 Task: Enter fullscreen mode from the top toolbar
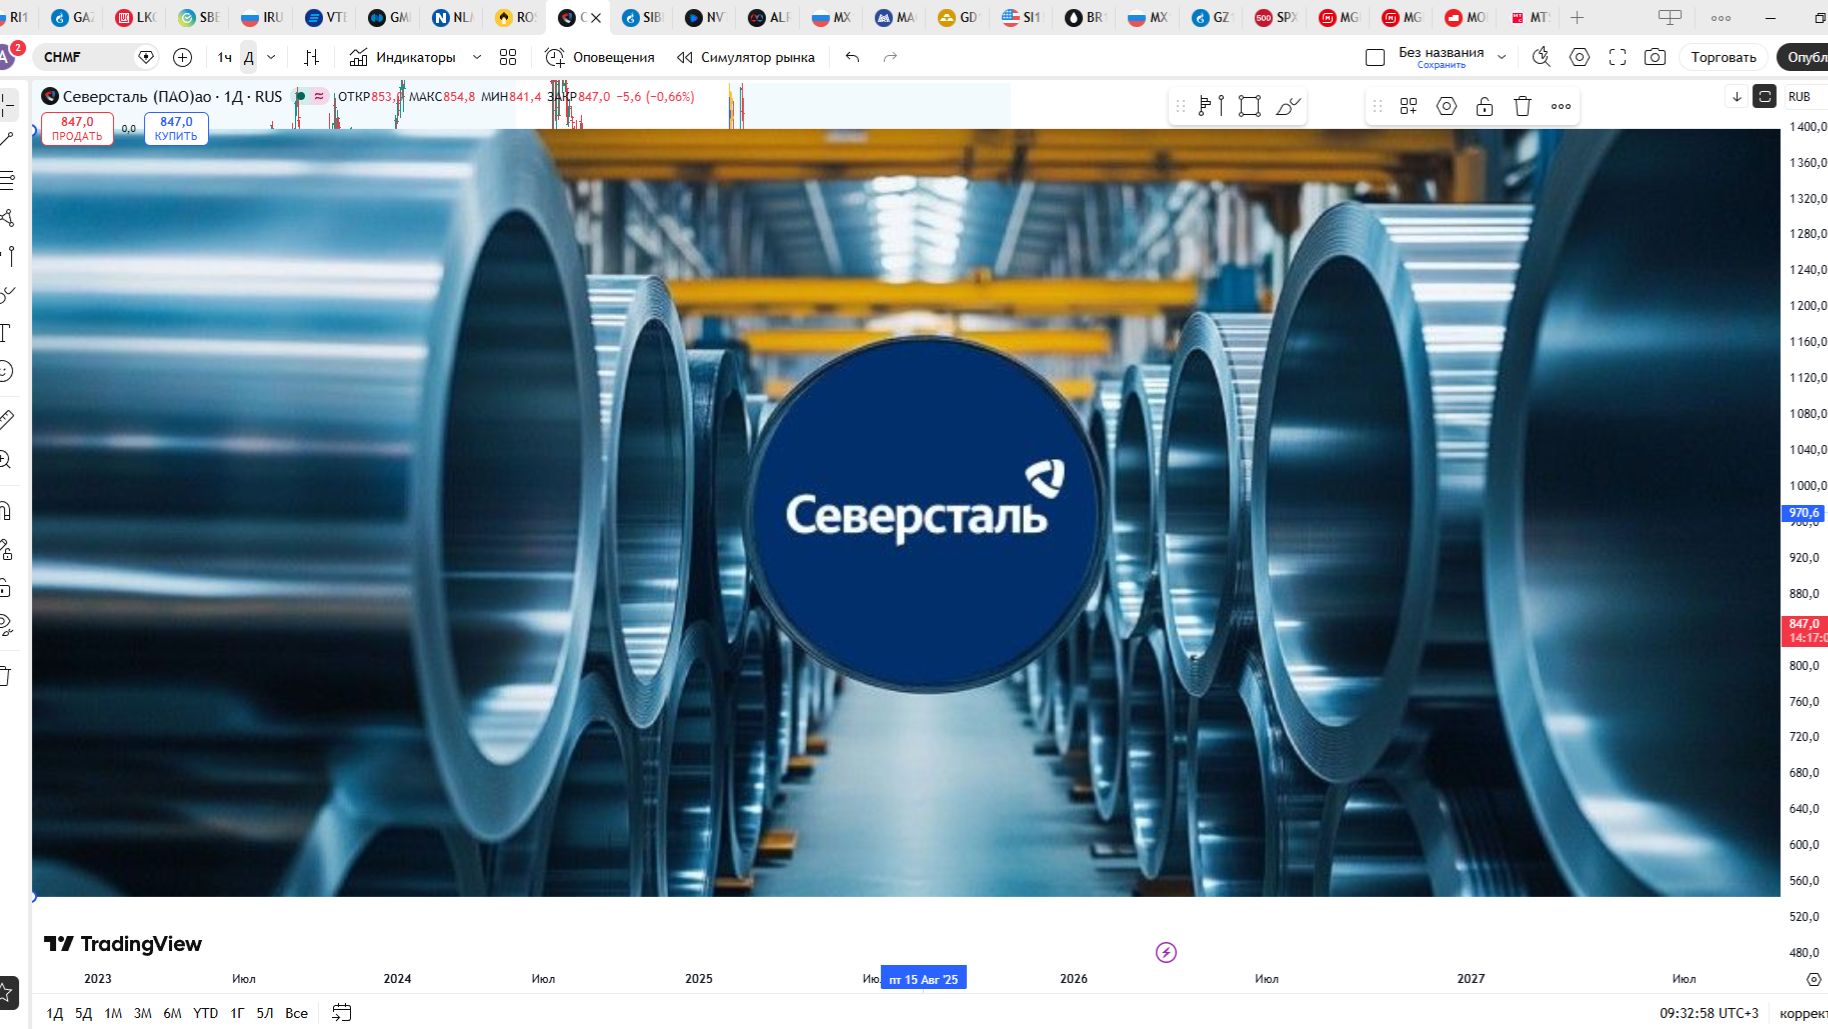[x=1617, y=57]
